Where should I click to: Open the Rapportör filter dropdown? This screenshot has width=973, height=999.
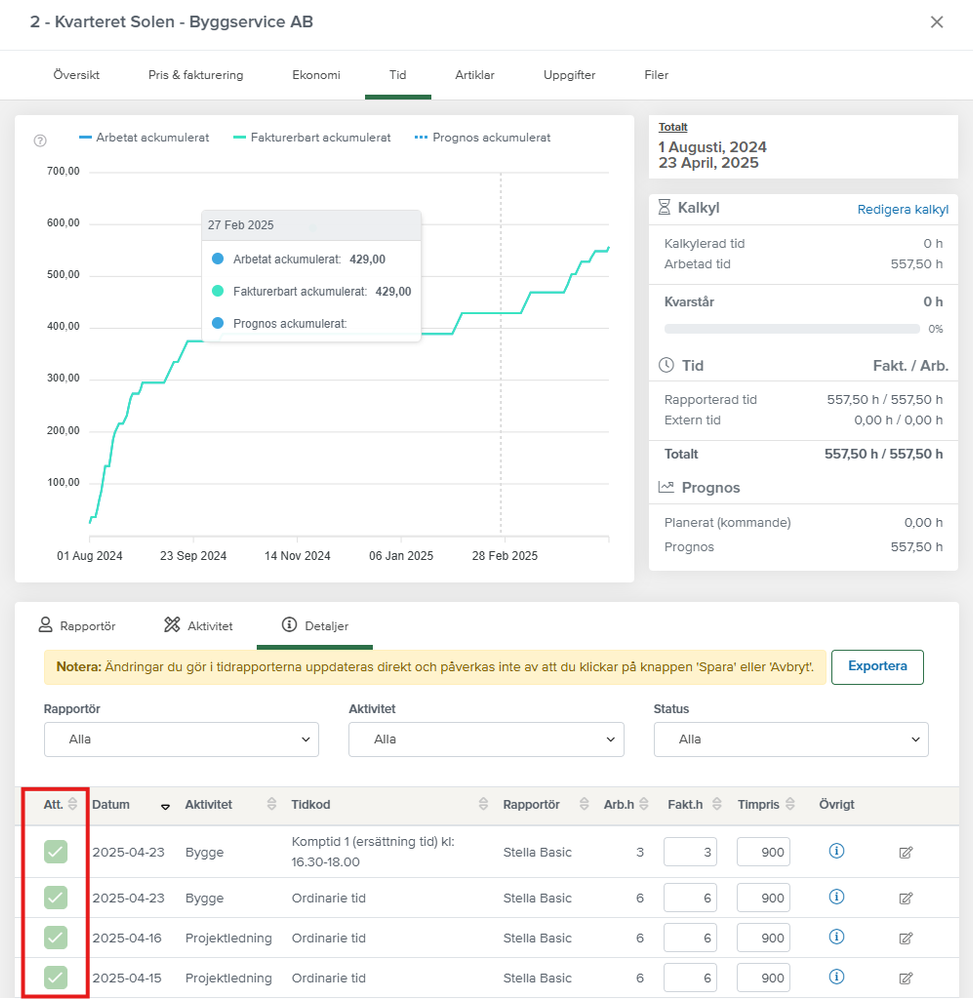pos(181,739)
